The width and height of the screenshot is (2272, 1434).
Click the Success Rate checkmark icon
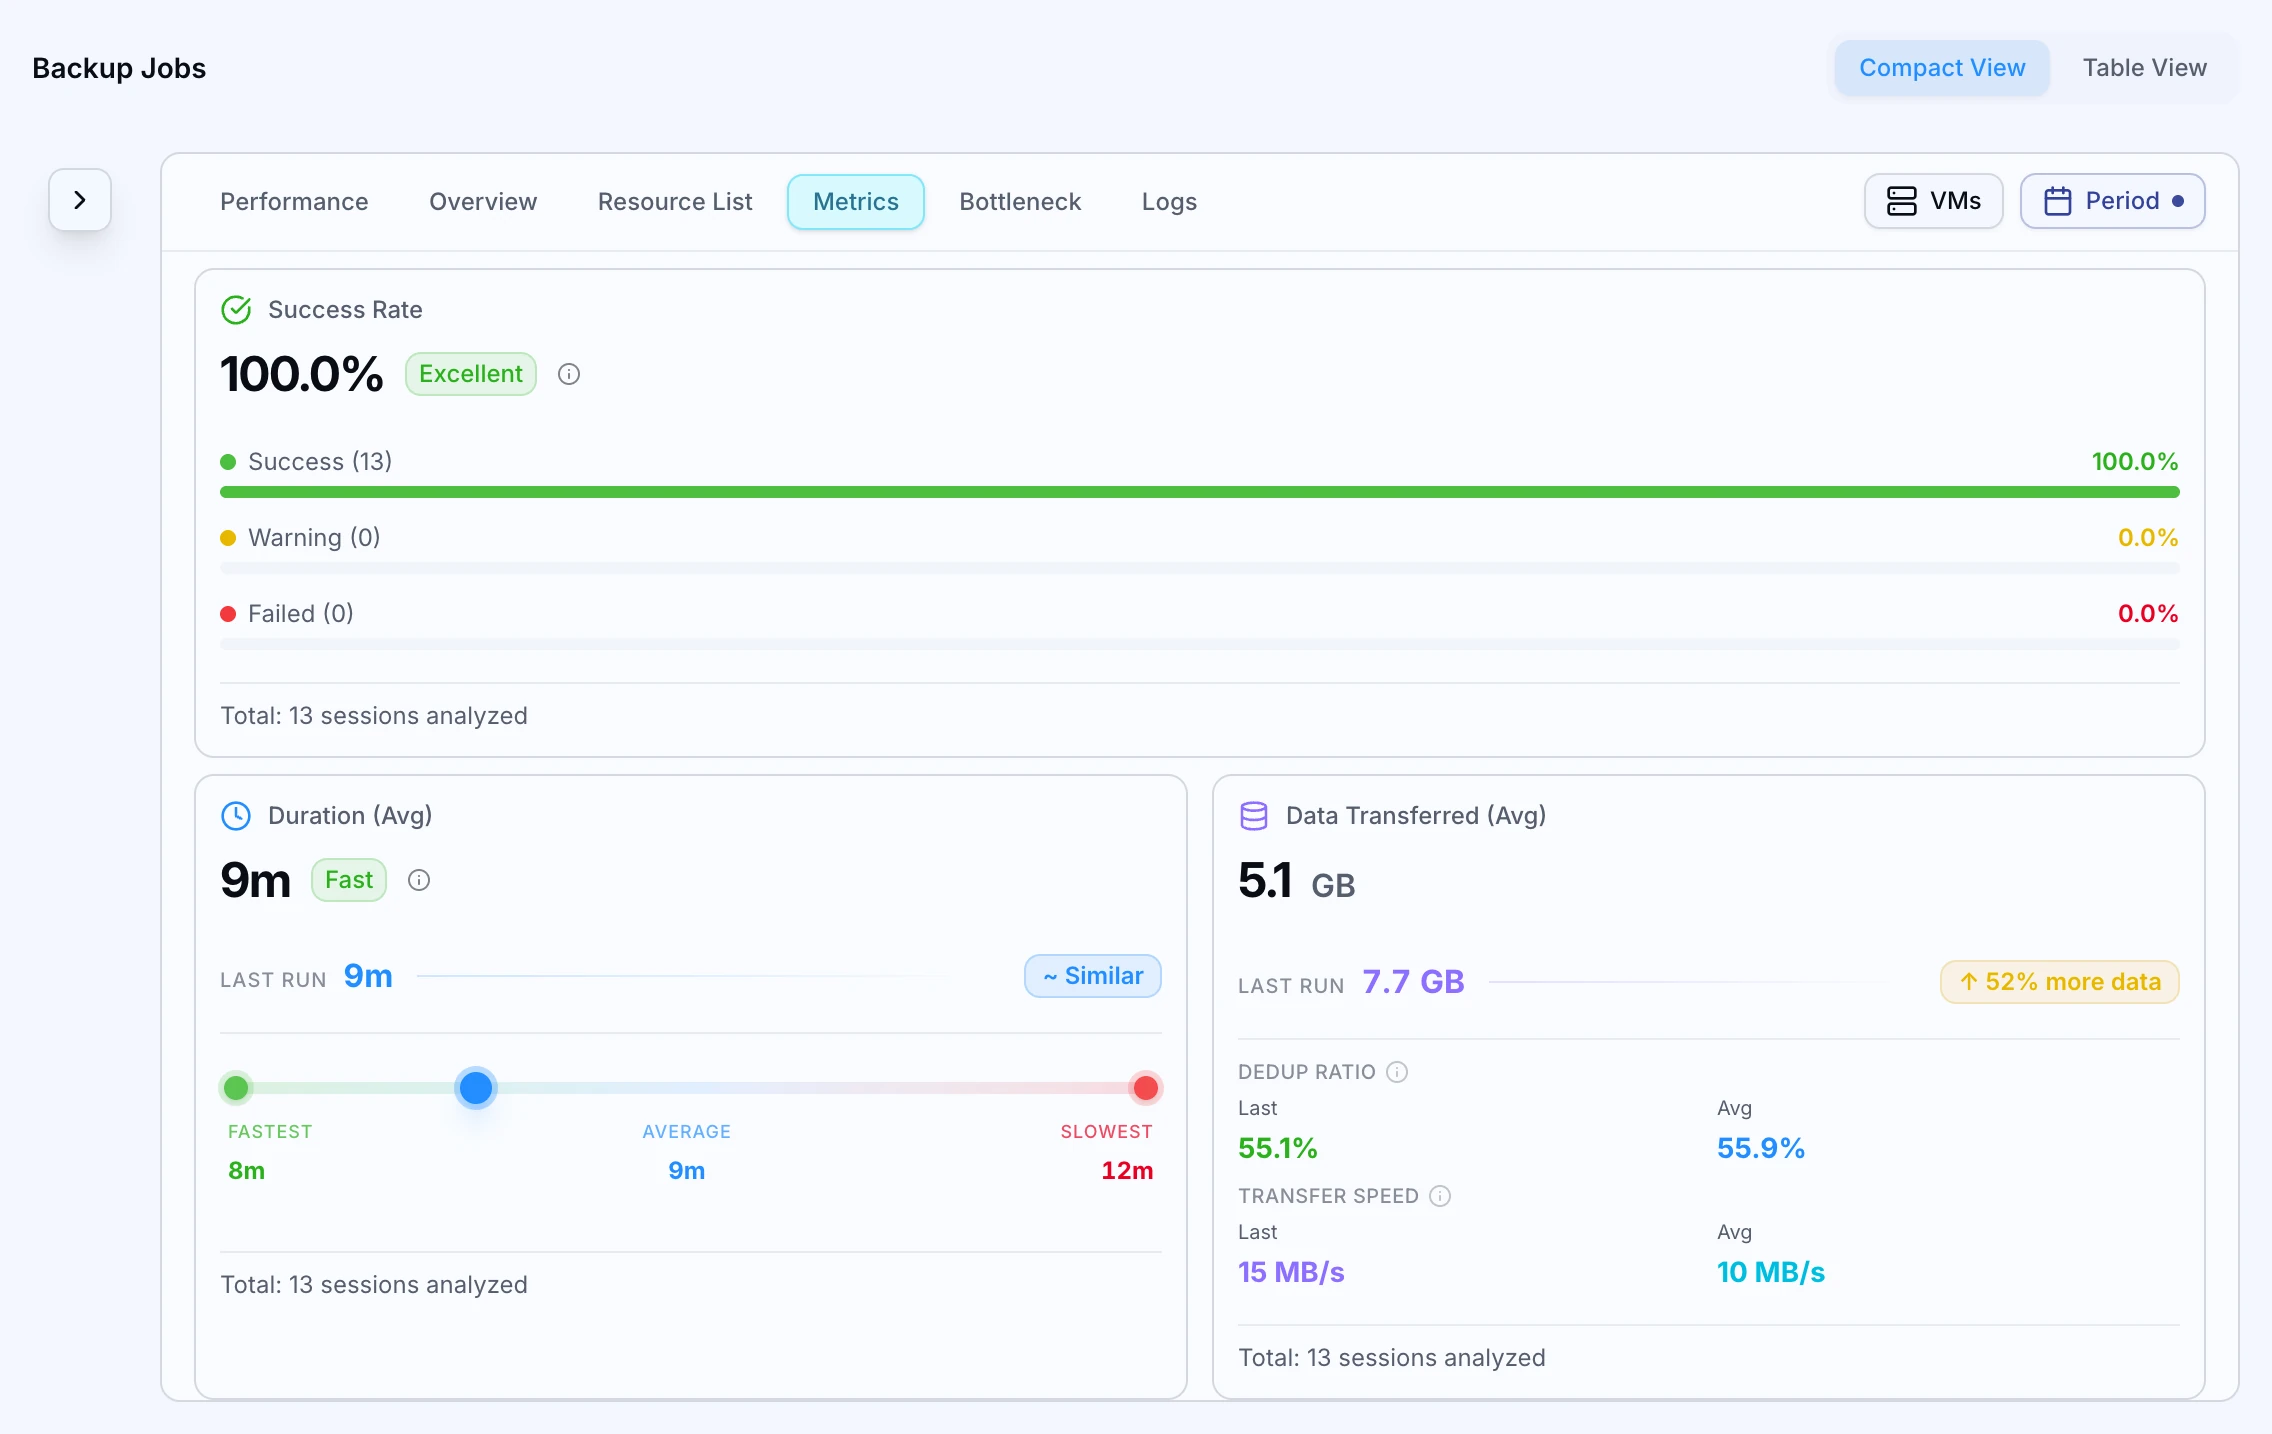pos(236,310)
